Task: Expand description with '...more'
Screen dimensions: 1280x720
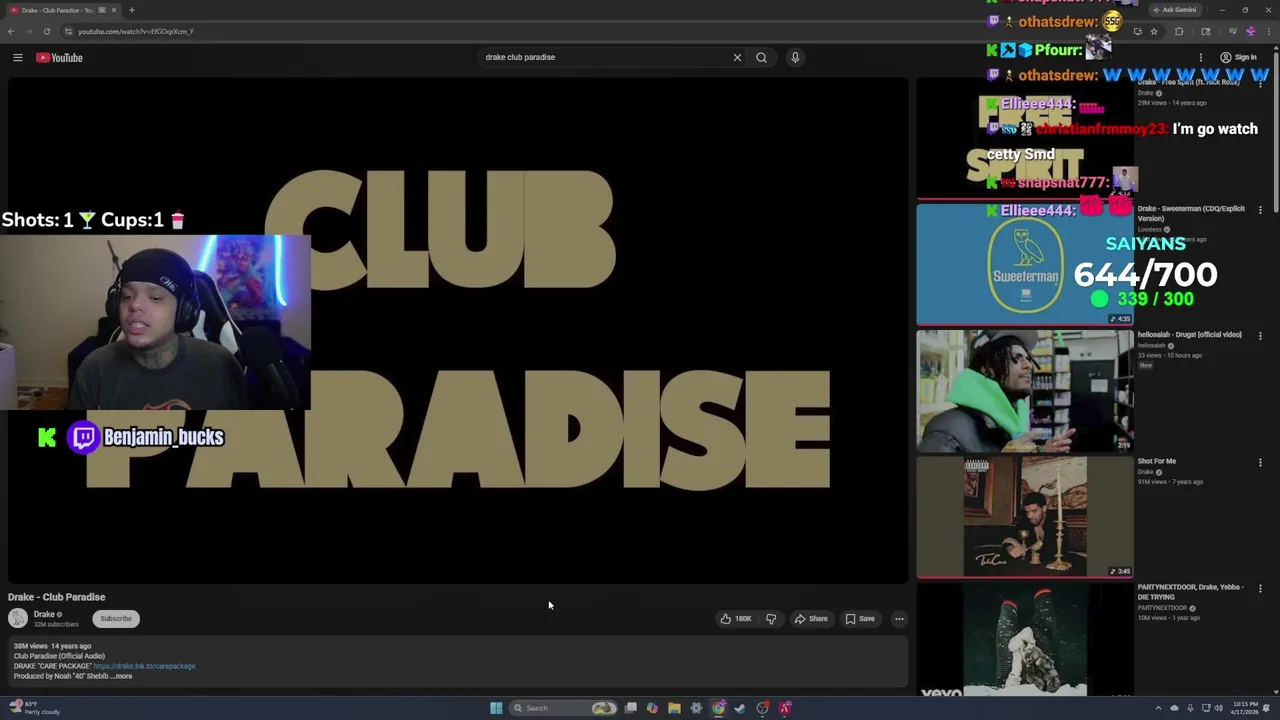Action: click(x=121, y=677)
